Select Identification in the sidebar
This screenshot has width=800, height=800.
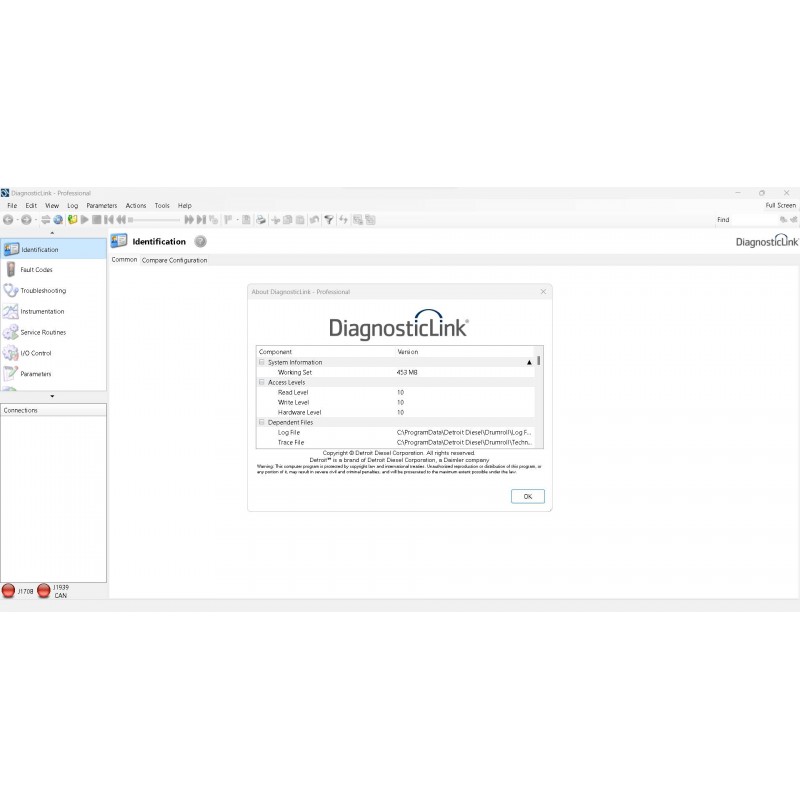[54, 249]
